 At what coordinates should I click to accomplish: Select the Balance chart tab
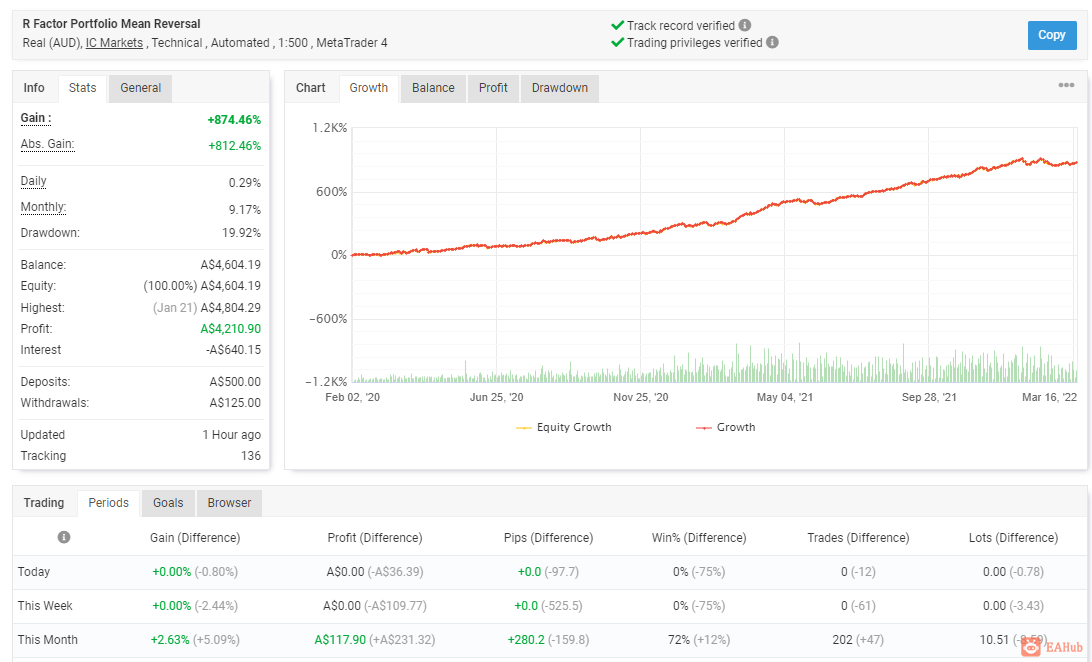[432, 88]
